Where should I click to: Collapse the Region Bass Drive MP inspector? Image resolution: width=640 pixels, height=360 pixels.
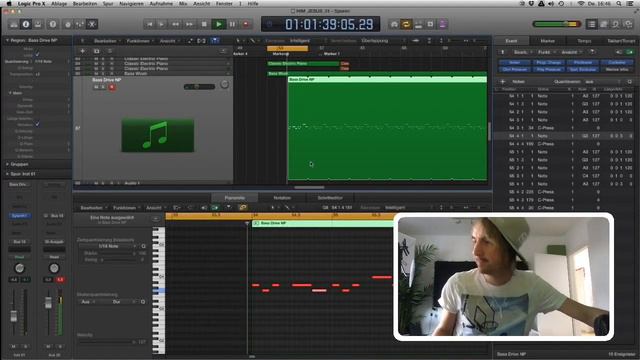click(7, 40)
